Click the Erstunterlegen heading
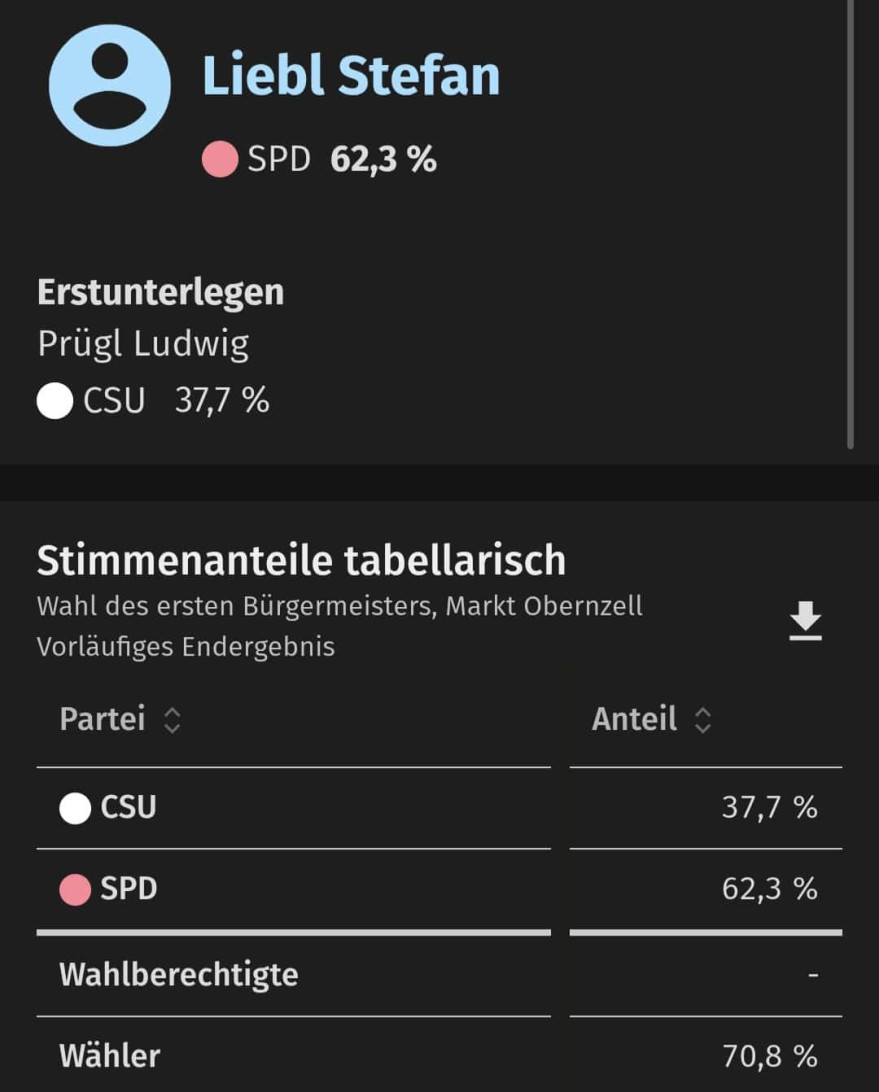Viewport: 879px width, 1092px height. (x=160, y=292)
